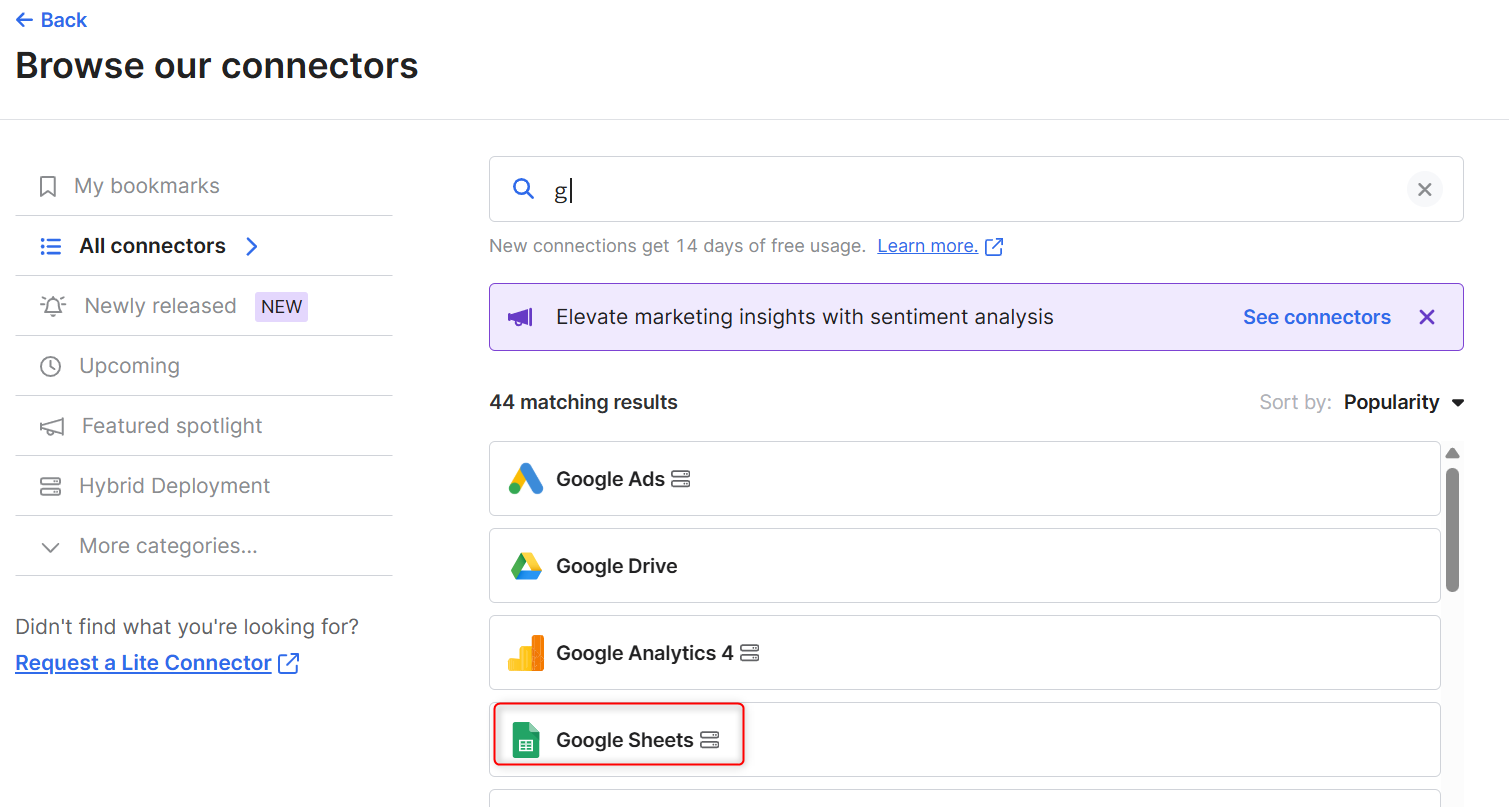Screen dimensions: 1509x807
Task: Click the search magnifier icon
Action: coord(523,189)
